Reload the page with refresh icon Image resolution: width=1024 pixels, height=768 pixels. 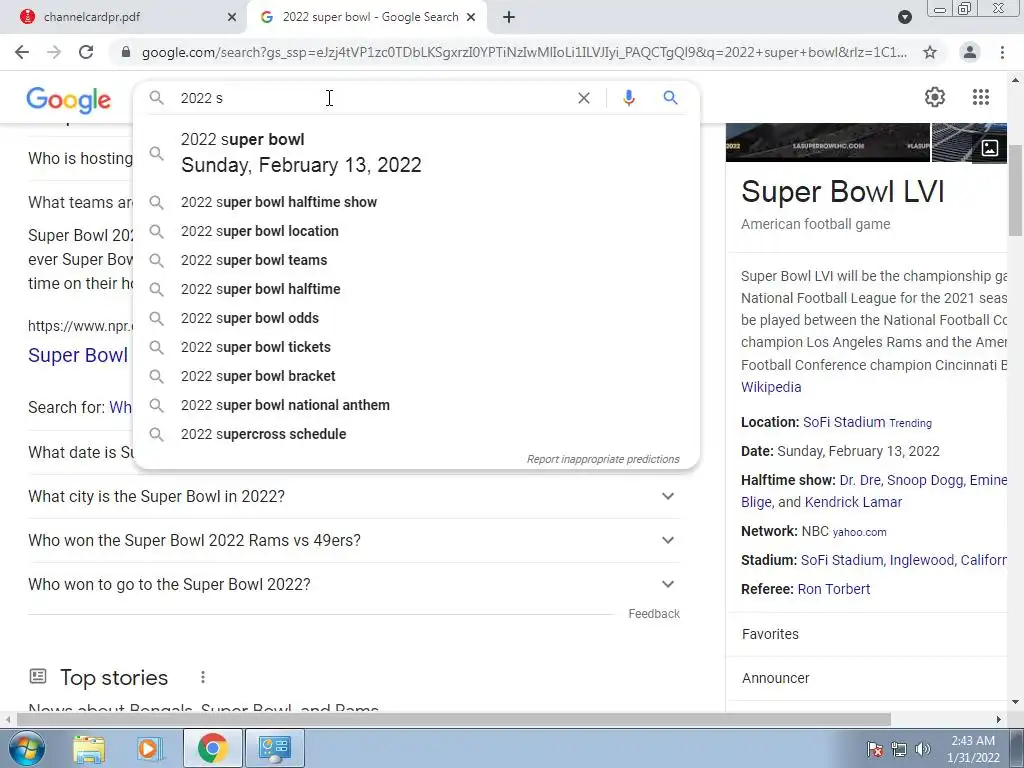(86, 52)
